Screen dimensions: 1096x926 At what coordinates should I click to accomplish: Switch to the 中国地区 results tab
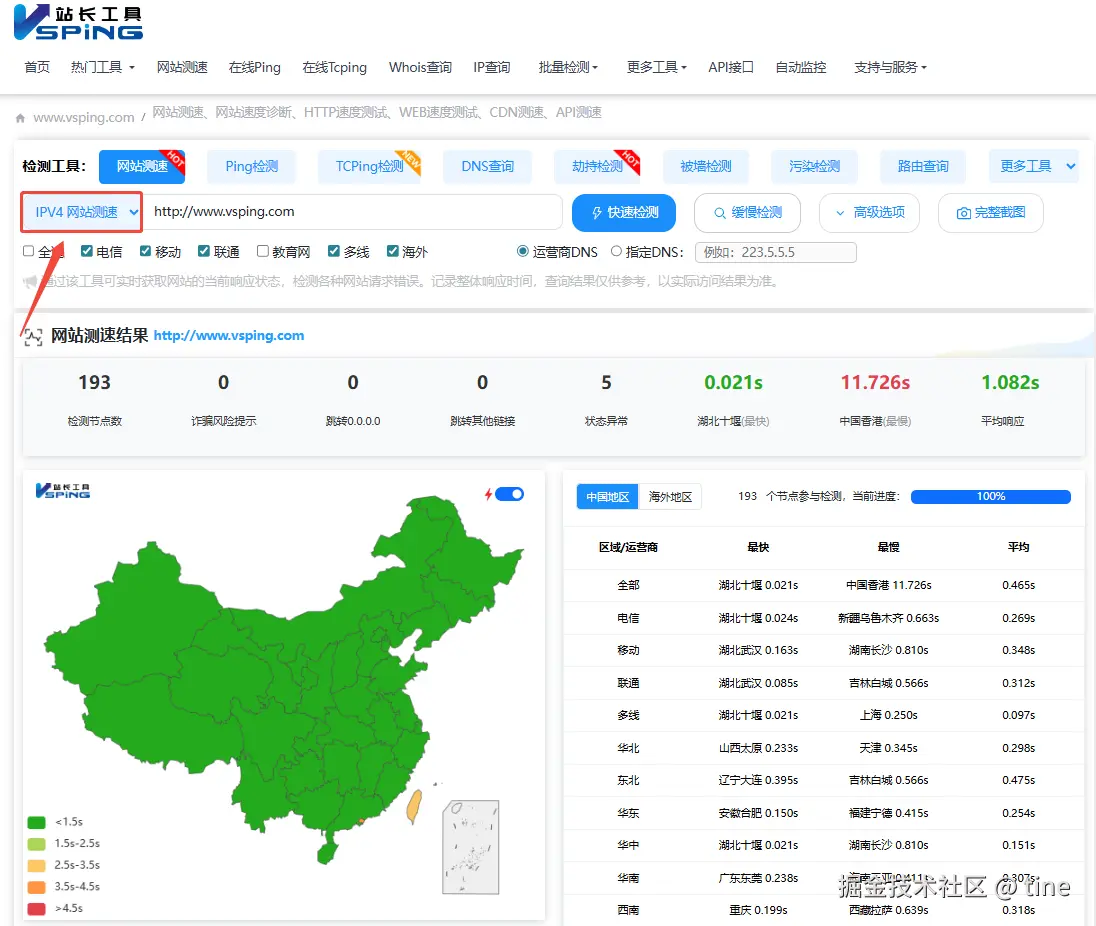point(607,497)
